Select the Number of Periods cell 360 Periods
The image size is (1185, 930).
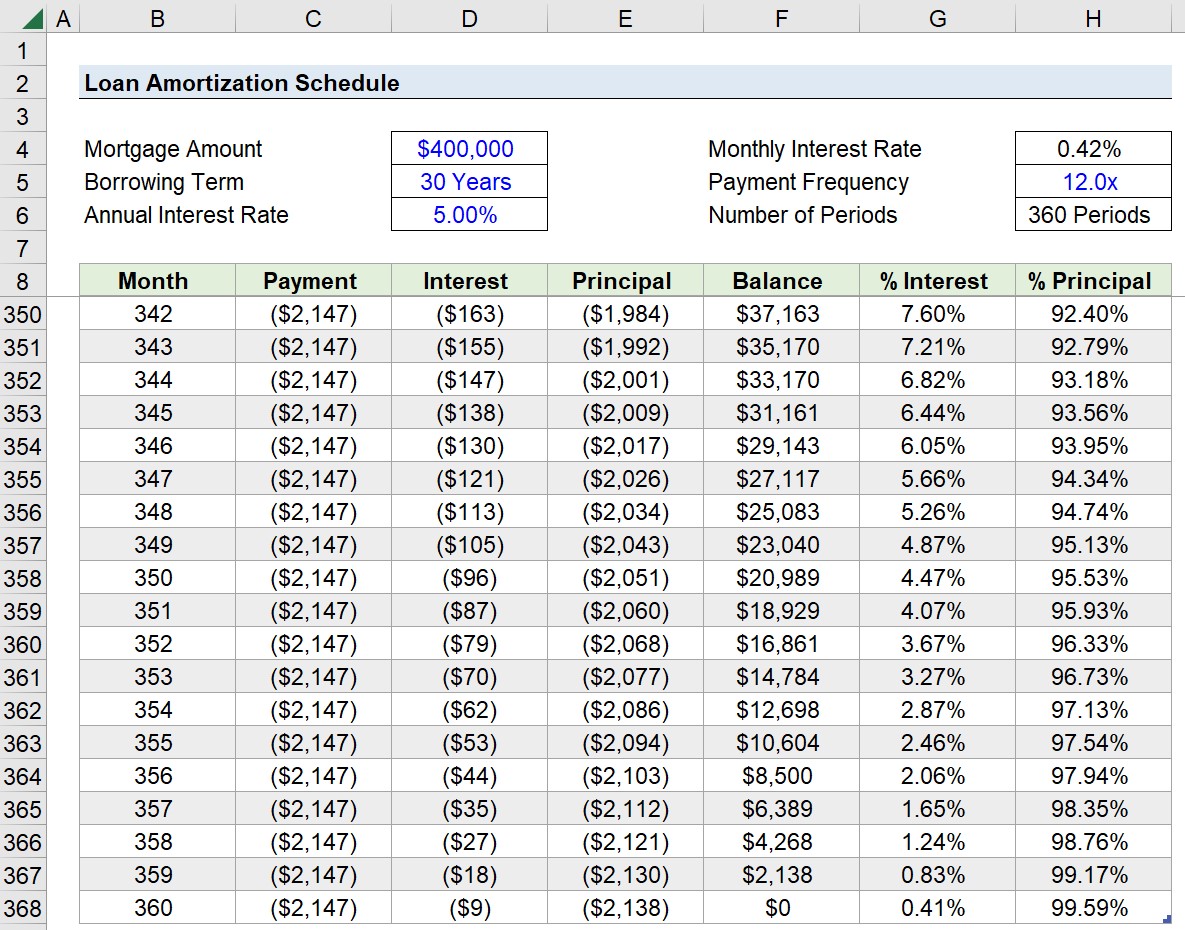click(1092, 214)
